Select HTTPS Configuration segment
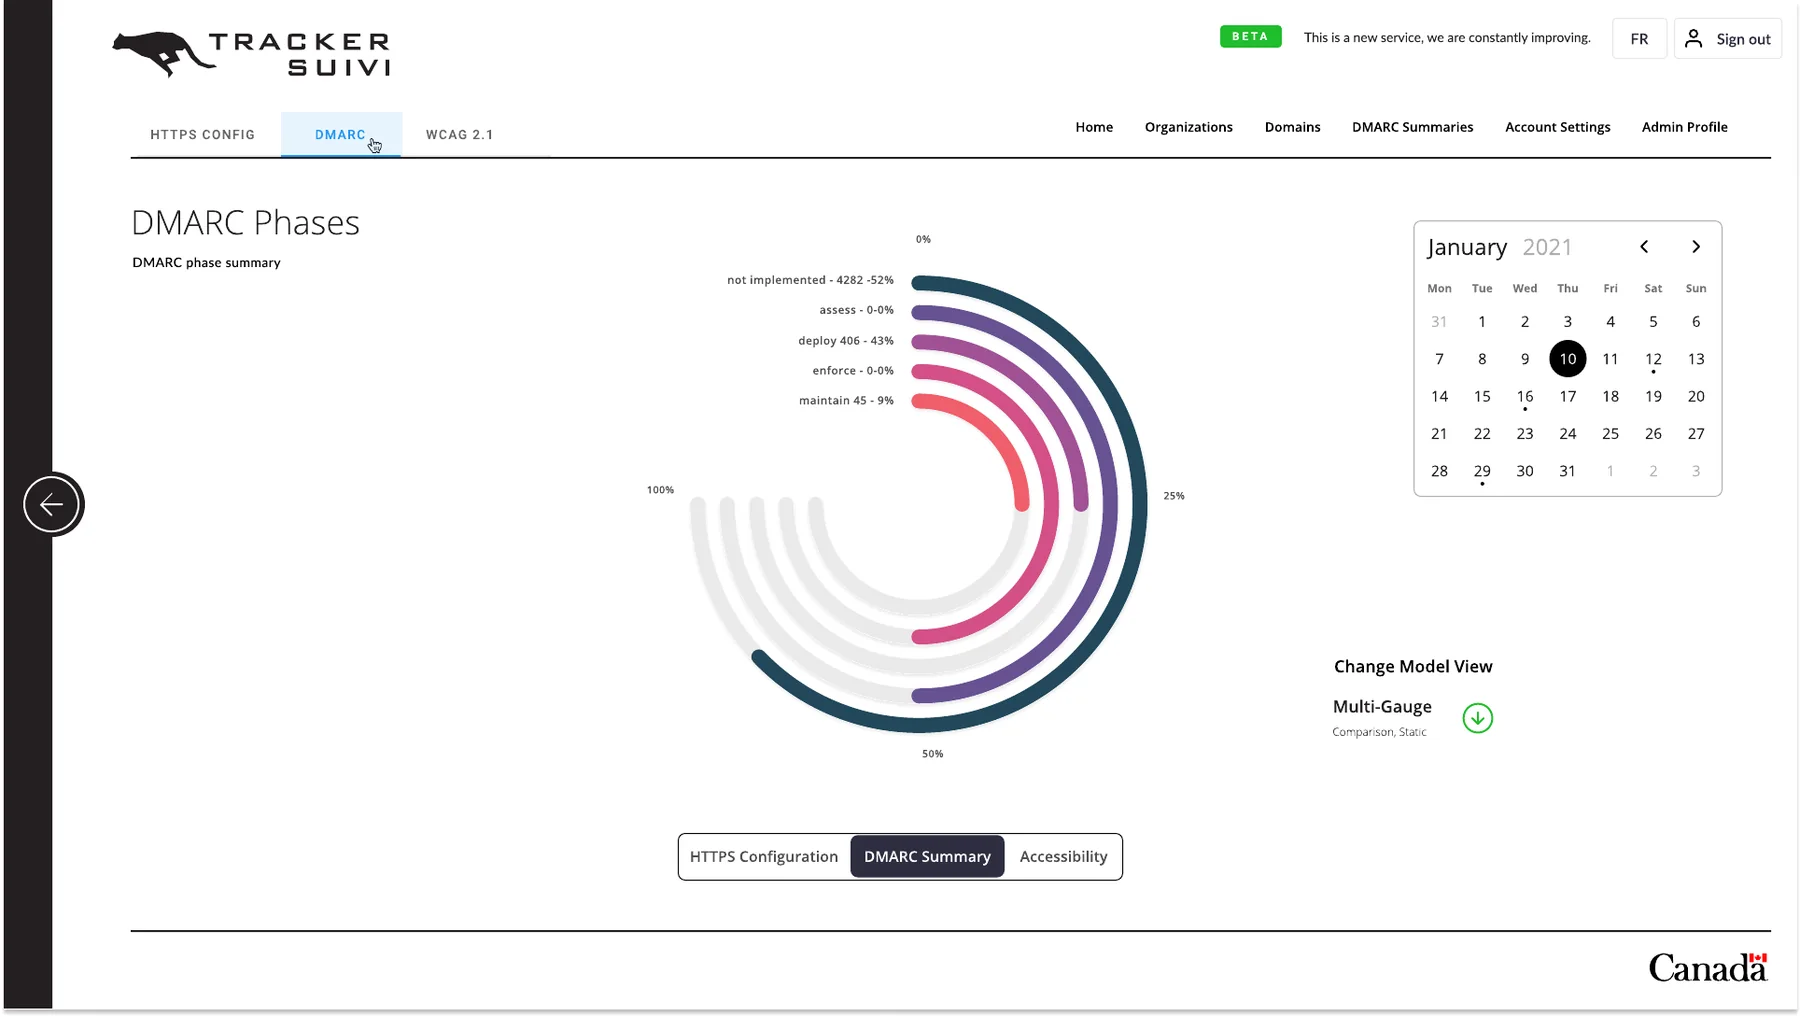This screenshot has height=1016, width=1800. pos(764,857)
